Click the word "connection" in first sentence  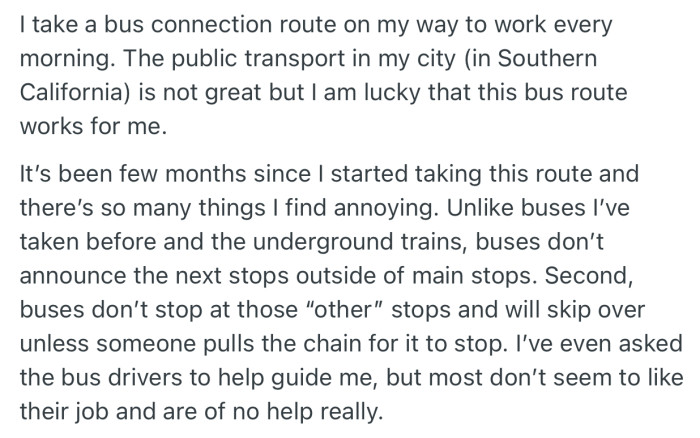pyautogui.click(x=206, y=22)
